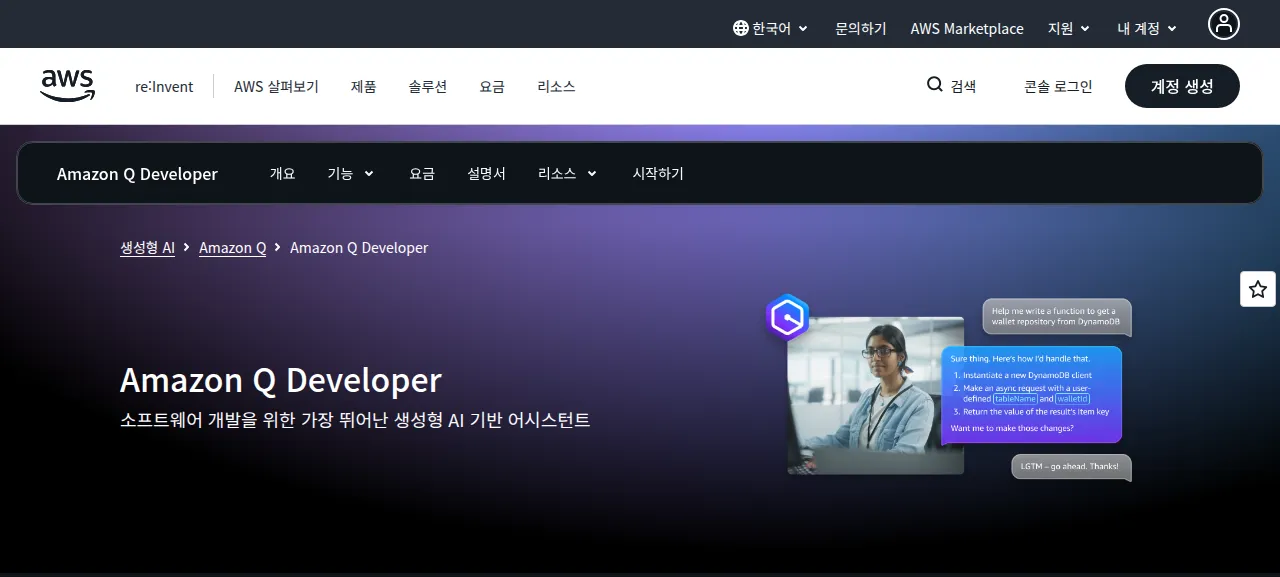Open the re:Invent link

pyautogui.click(x=164, y=87)
